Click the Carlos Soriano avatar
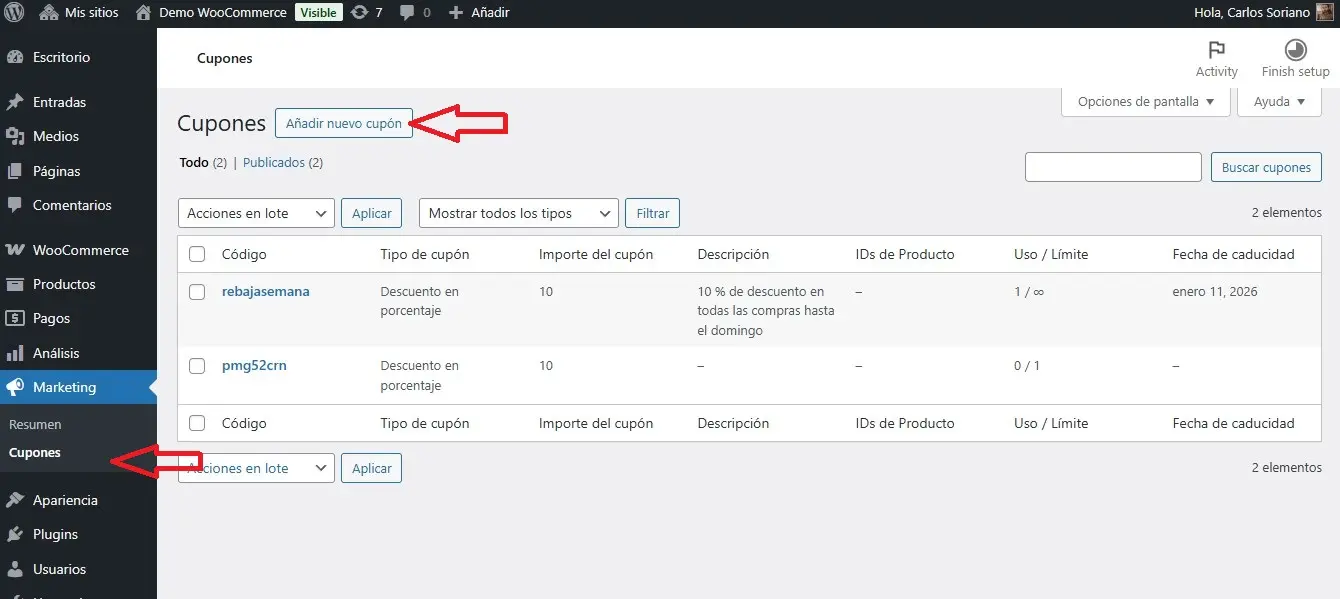 click(1323, 13)
